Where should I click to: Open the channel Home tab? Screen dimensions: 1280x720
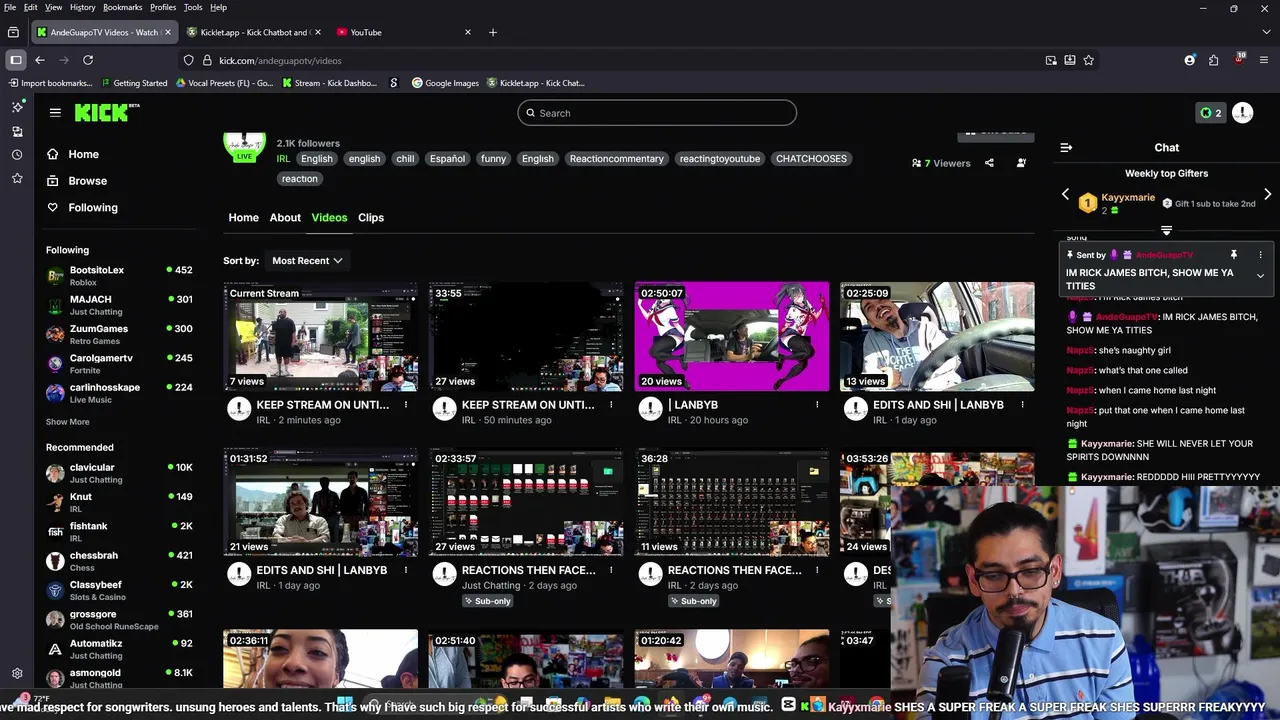(243, 217)
